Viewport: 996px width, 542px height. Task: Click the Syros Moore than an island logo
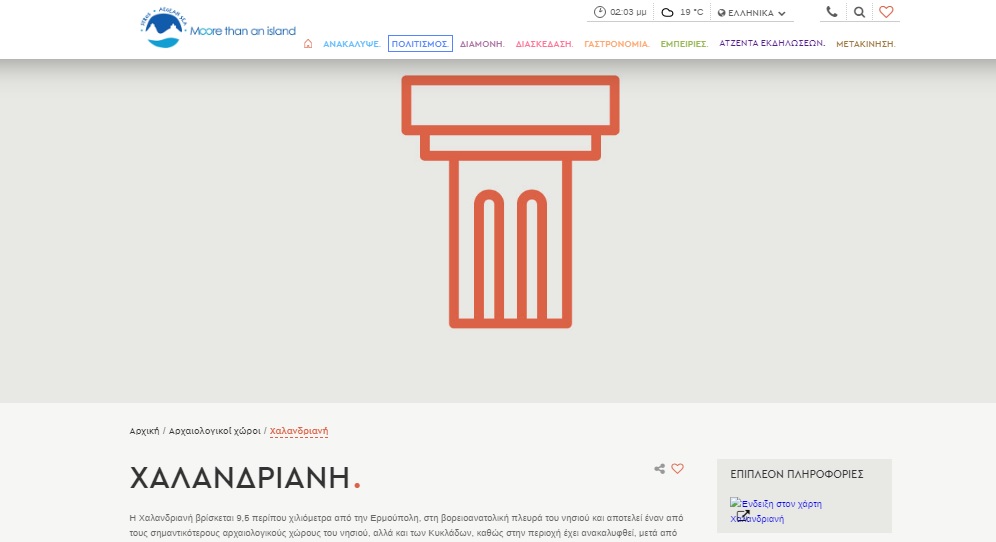[219, 28]
